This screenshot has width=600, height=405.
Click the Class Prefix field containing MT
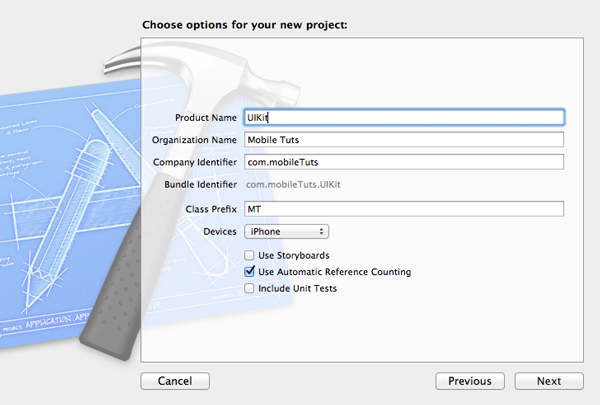(x=404, y=209)
